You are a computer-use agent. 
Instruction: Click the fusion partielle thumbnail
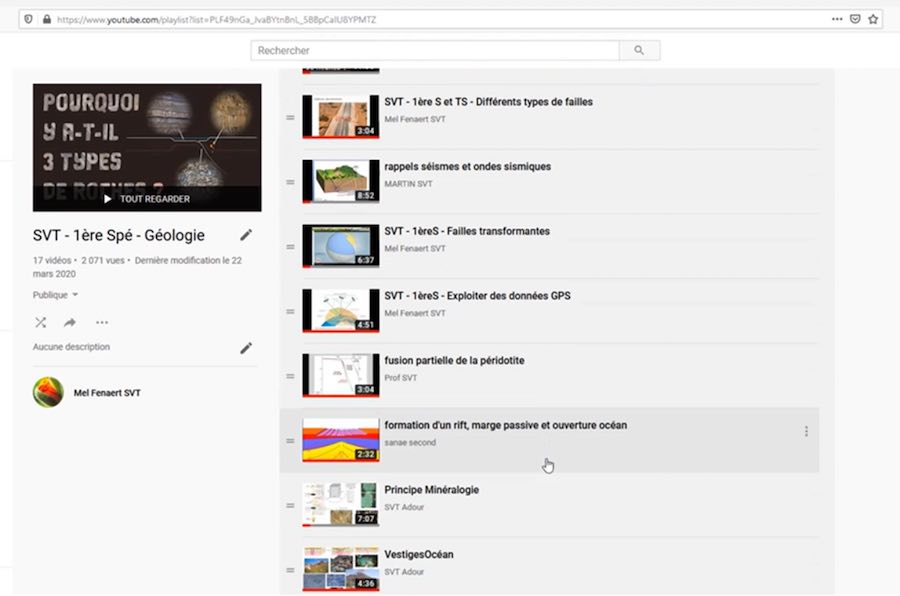point(341,376)
